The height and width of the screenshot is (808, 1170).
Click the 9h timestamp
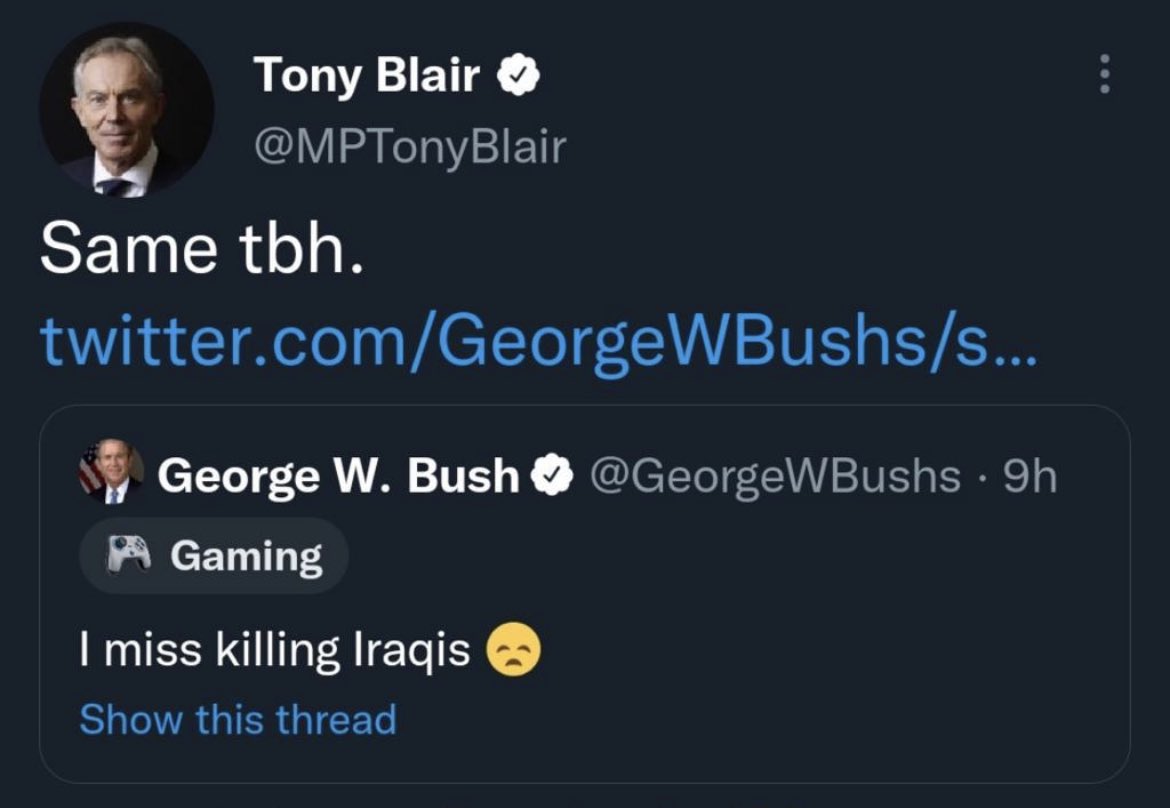click(1030, 476)
